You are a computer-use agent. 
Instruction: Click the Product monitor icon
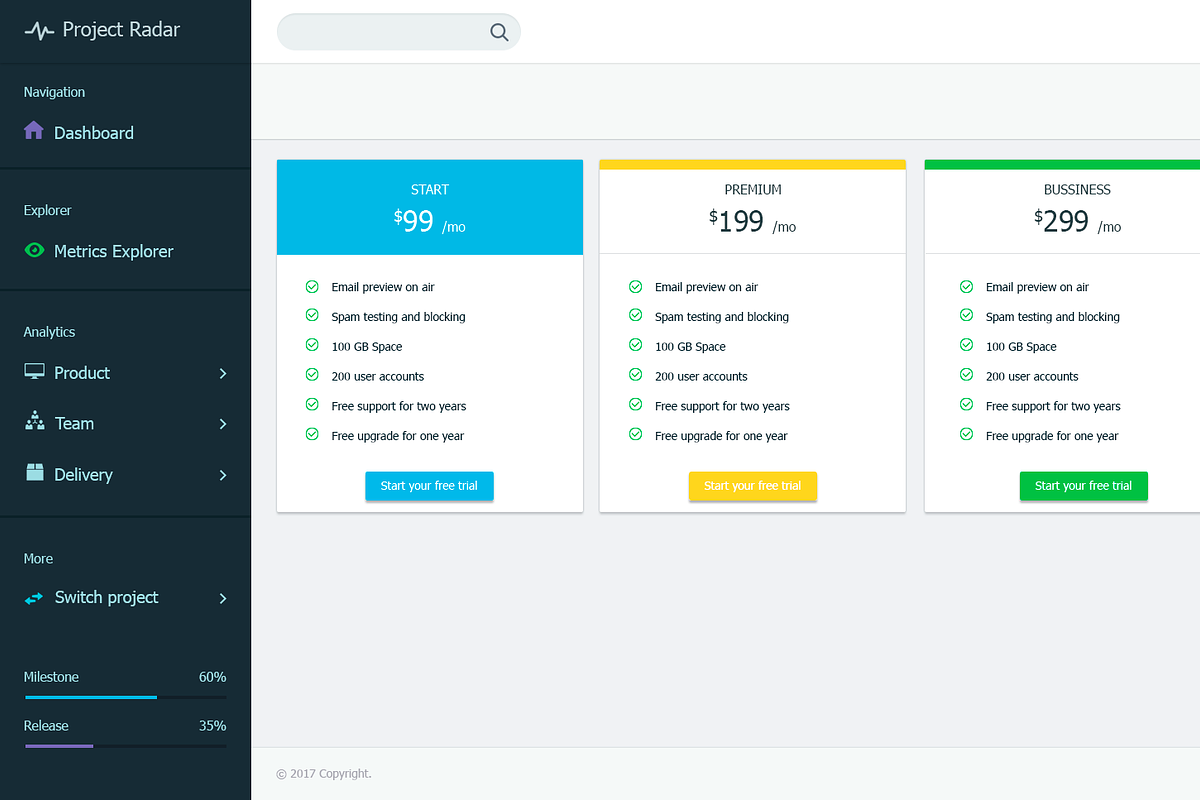(x=33, y=372)
